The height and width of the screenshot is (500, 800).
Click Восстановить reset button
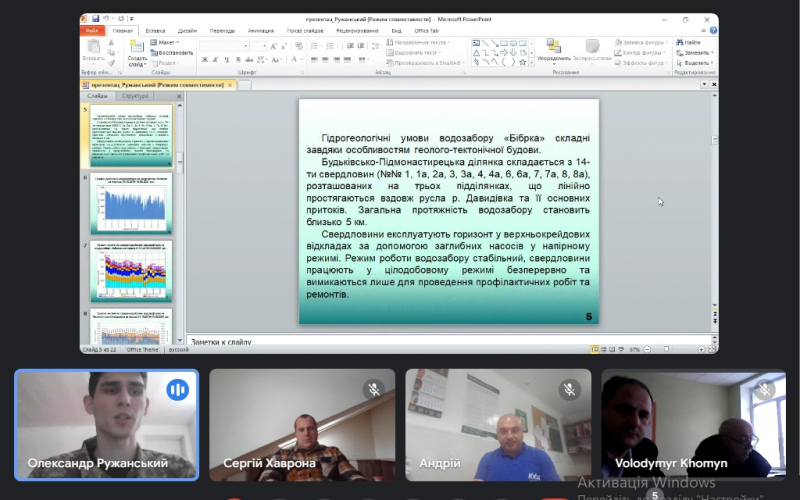point(172,53)
